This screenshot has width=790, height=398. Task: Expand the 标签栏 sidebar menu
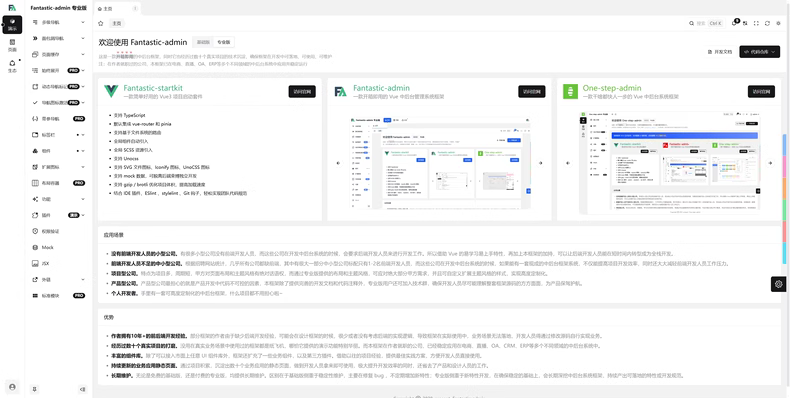coord(58,135)
